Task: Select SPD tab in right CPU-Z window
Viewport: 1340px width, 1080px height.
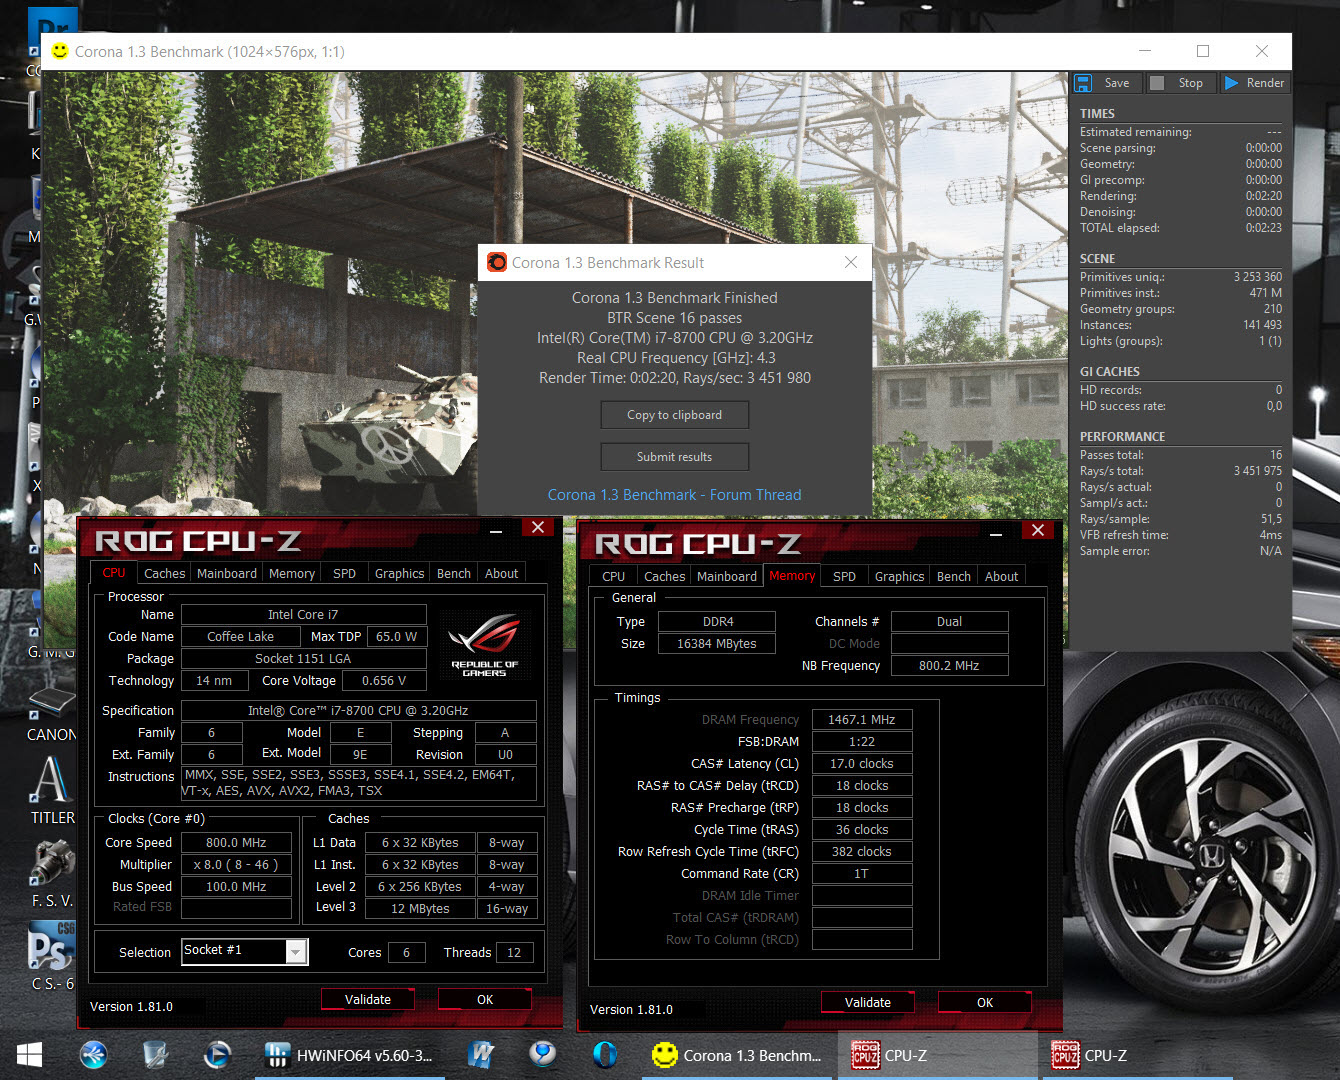Action: coord(844,576)
